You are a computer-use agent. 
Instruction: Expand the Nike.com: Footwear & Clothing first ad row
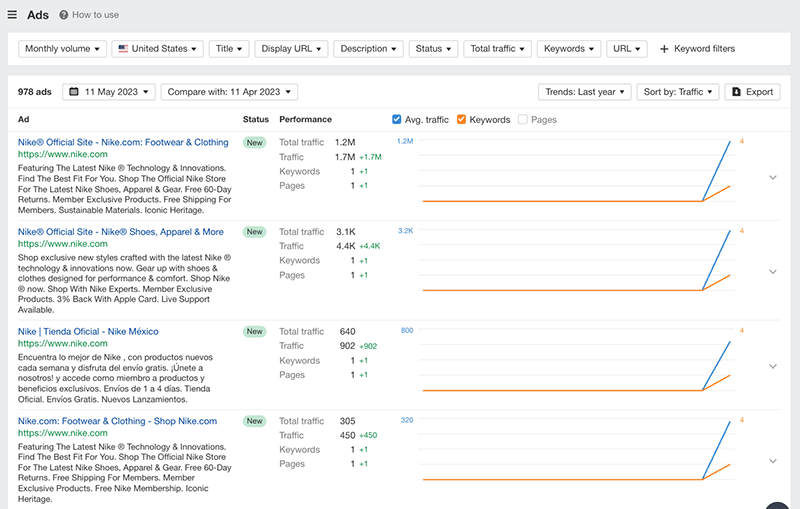tap(773, 177)
